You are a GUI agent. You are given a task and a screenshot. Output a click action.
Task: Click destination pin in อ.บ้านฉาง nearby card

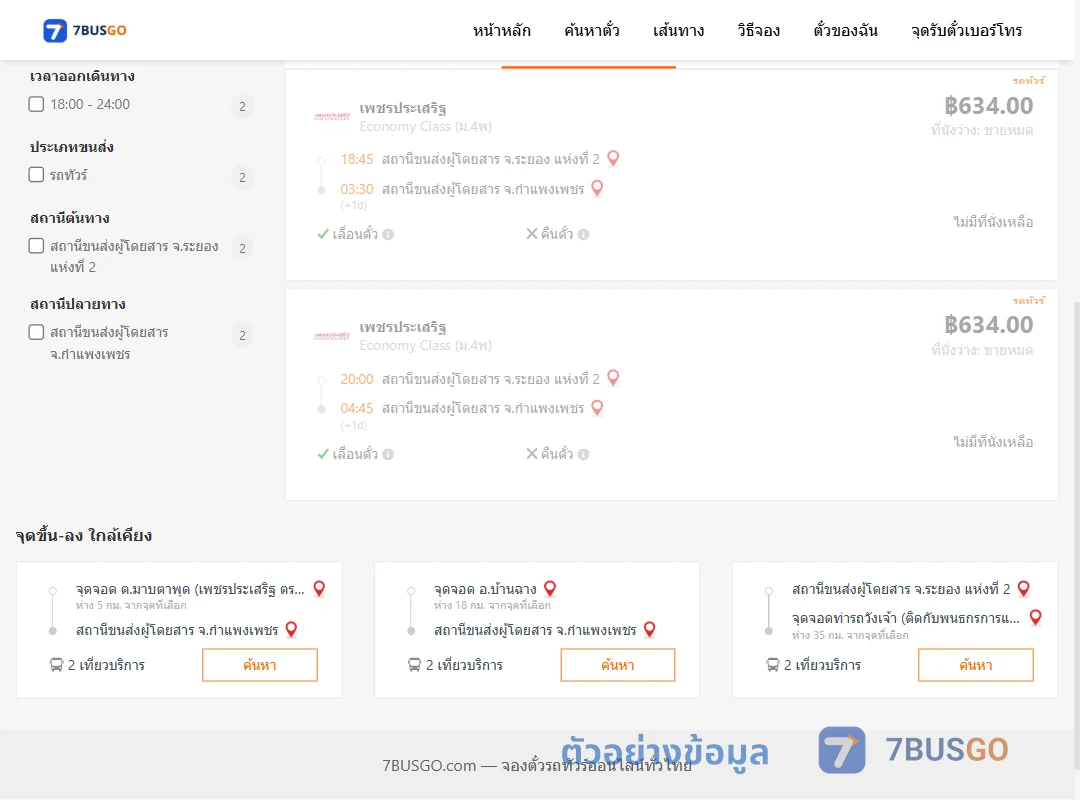650,629
